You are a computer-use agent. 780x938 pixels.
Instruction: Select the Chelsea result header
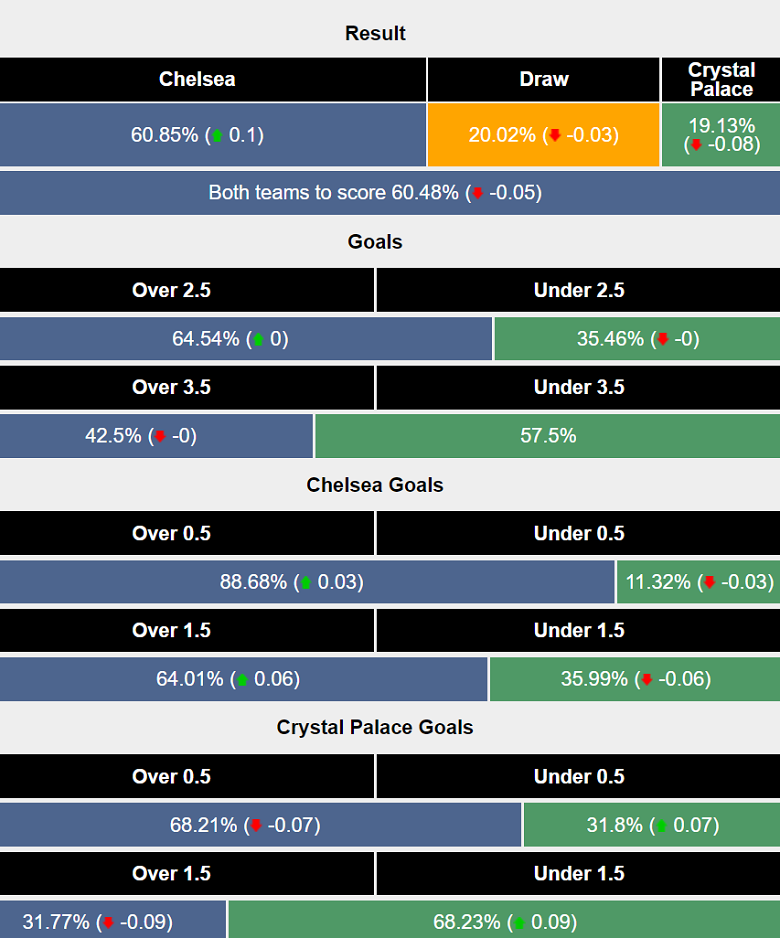pos(197,79)
